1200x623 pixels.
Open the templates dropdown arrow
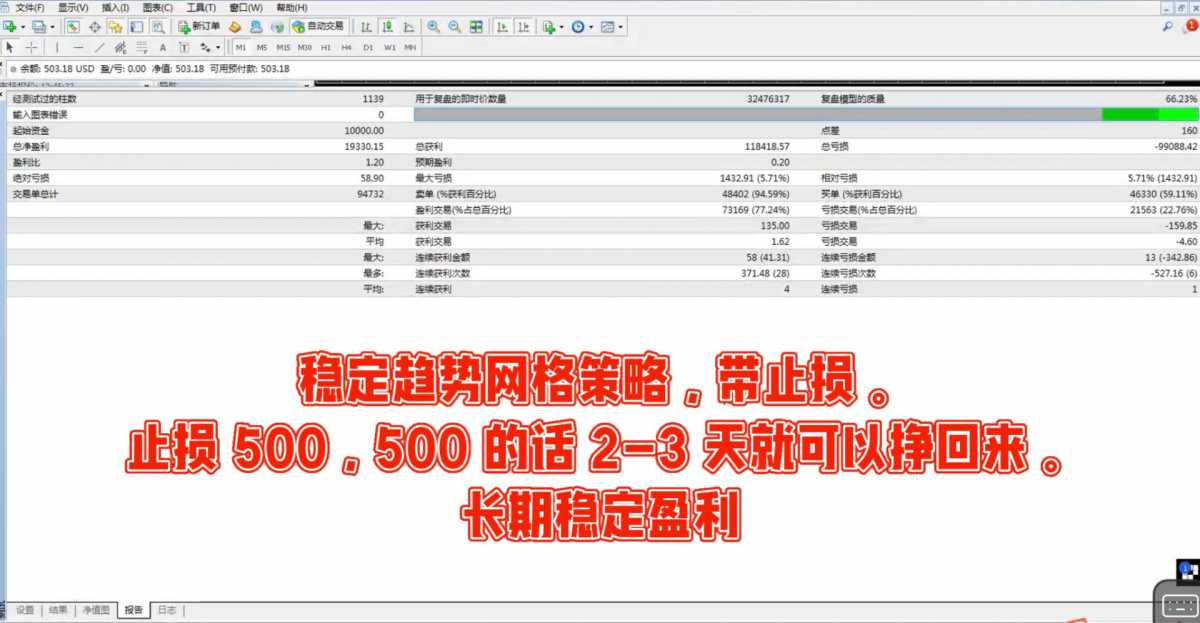620,27
